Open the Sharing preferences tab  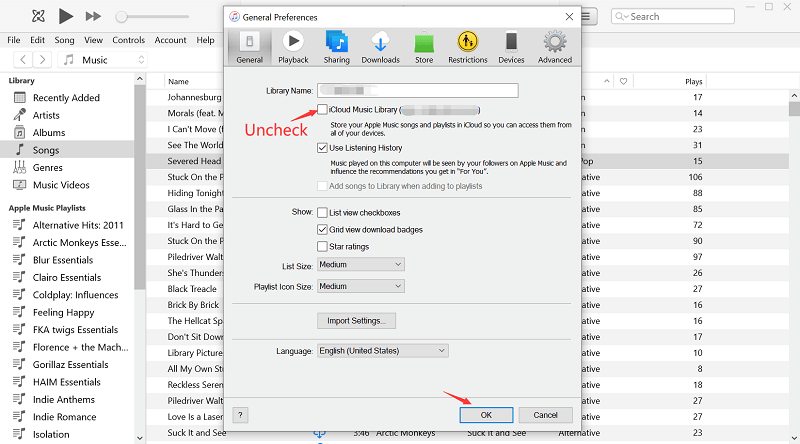coord(336,47)
